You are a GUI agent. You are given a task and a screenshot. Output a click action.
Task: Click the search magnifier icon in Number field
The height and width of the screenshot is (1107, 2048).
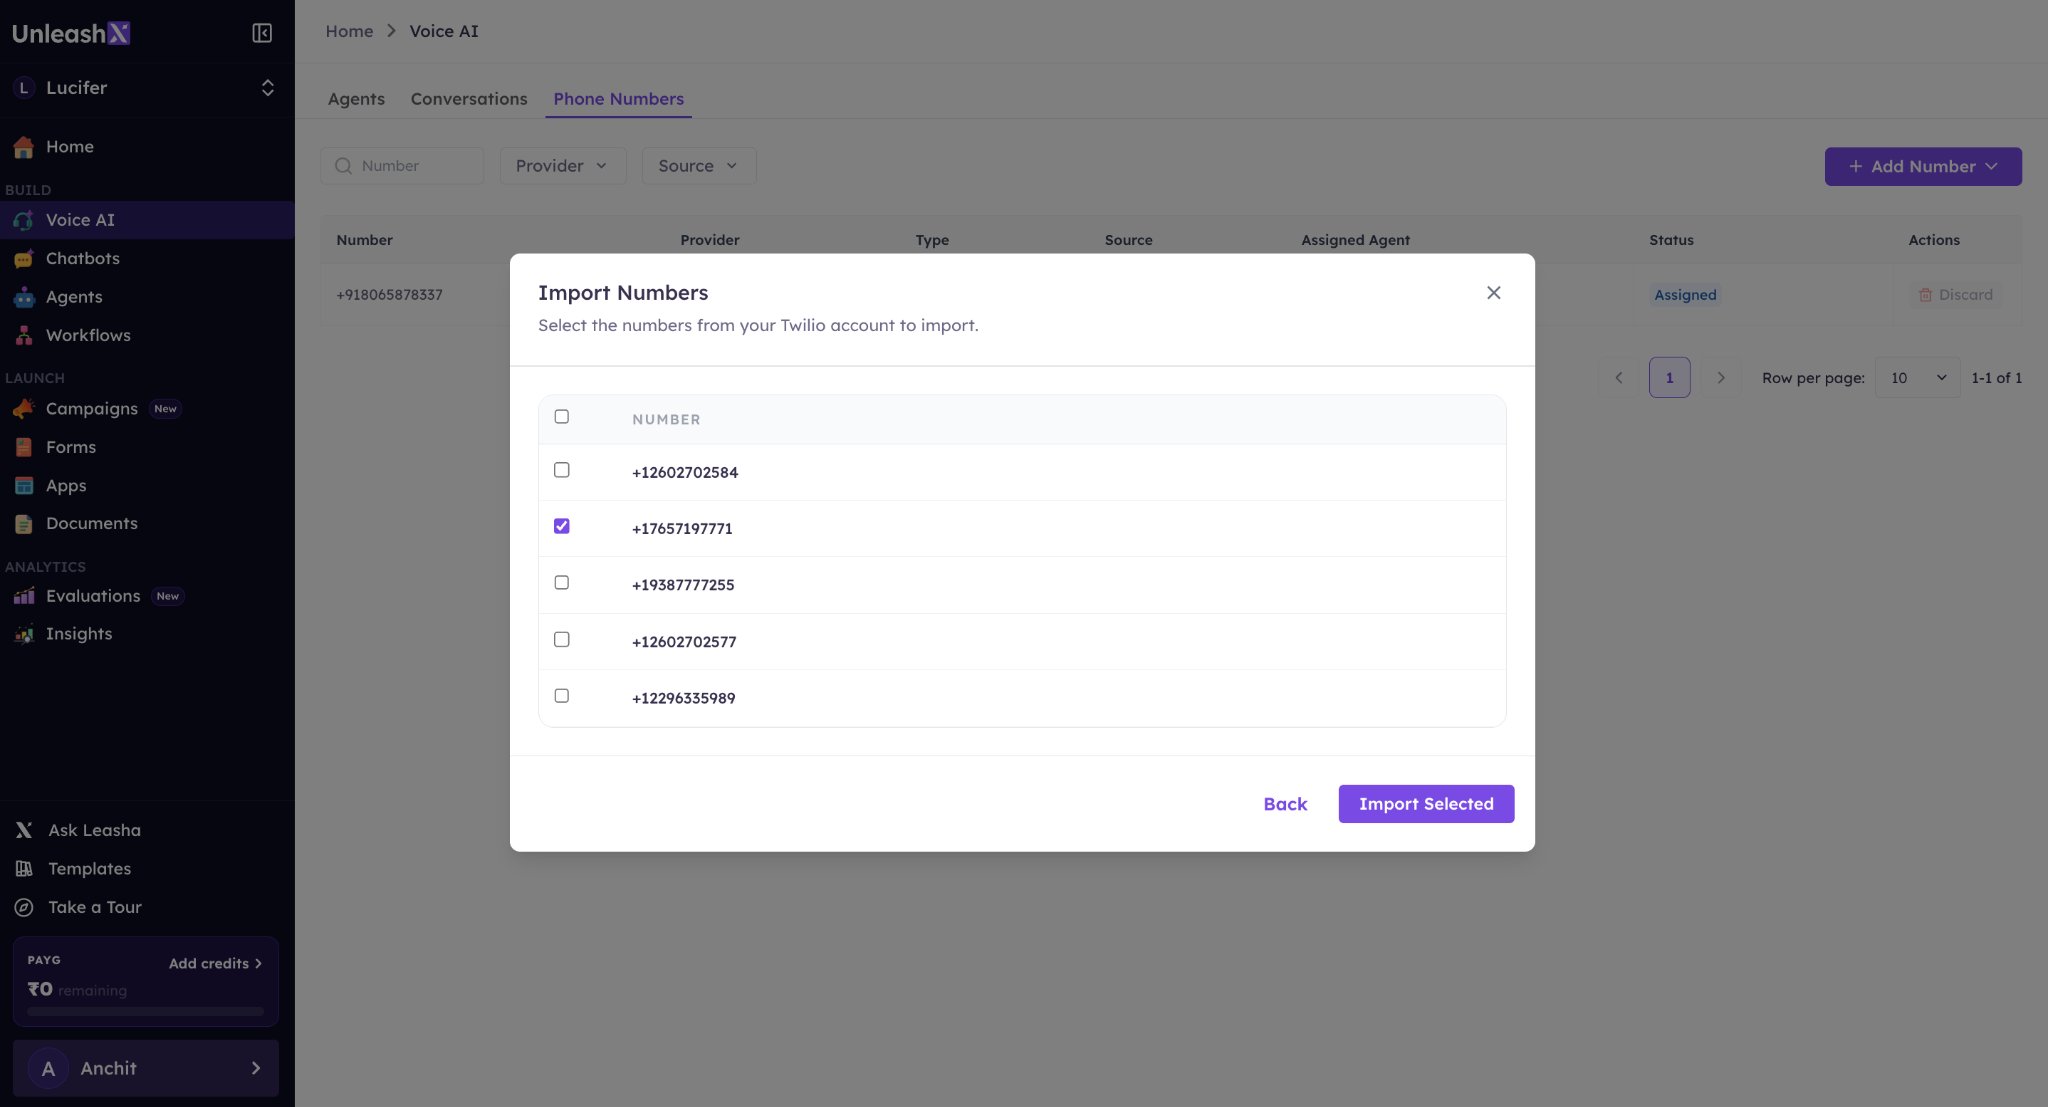coord(343,166)
